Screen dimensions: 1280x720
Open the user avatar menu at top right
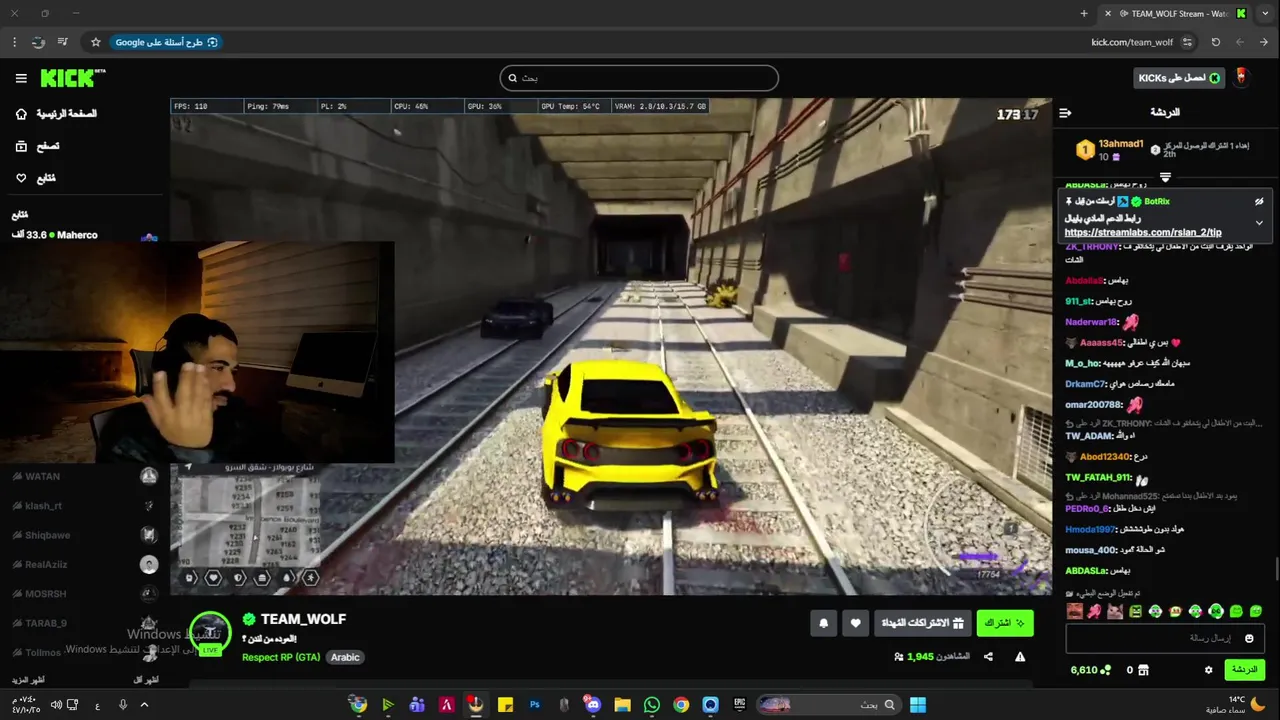(1241, 77)
